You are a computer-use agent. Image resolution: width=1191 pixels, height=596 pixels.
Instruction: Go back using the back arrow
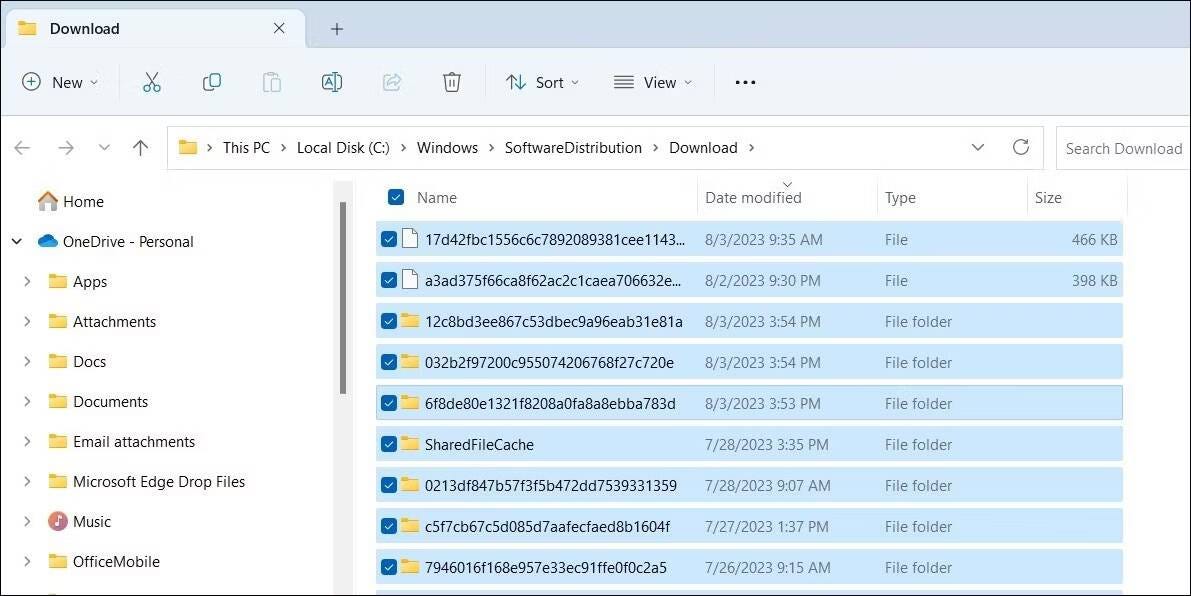click(x=22, y=147)
